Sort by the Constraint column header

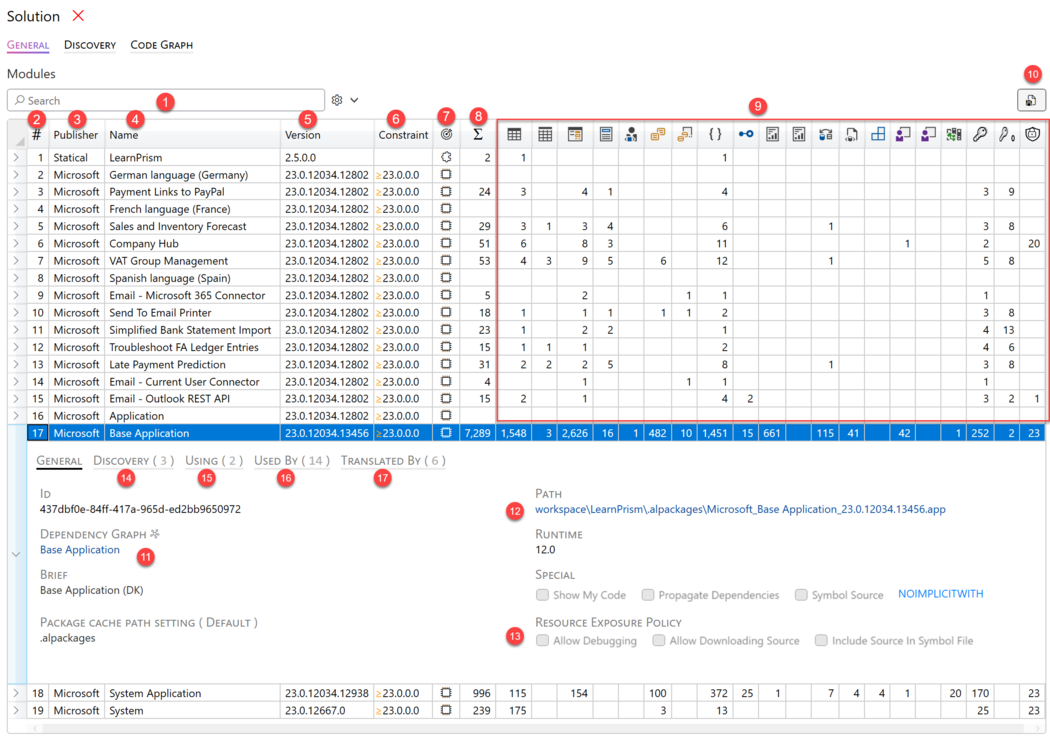403,135
